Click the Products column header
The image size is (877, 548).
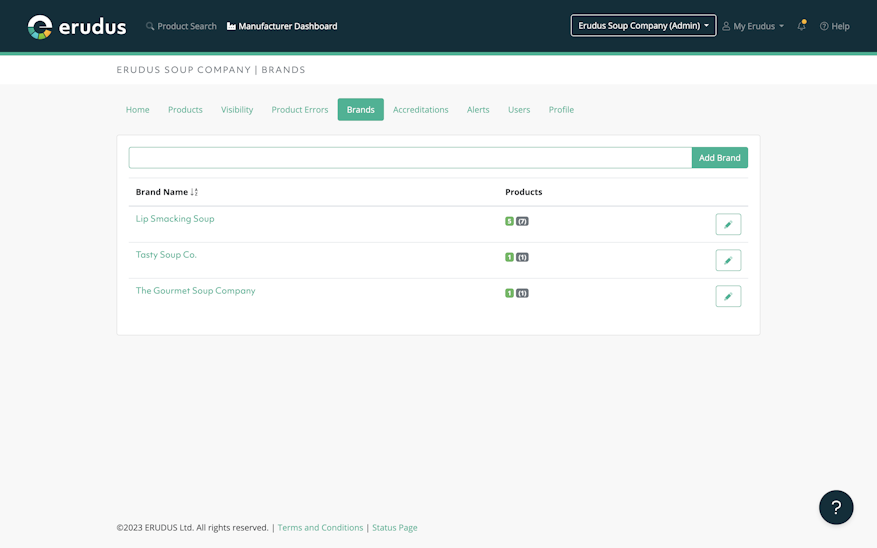pos(524,192)
